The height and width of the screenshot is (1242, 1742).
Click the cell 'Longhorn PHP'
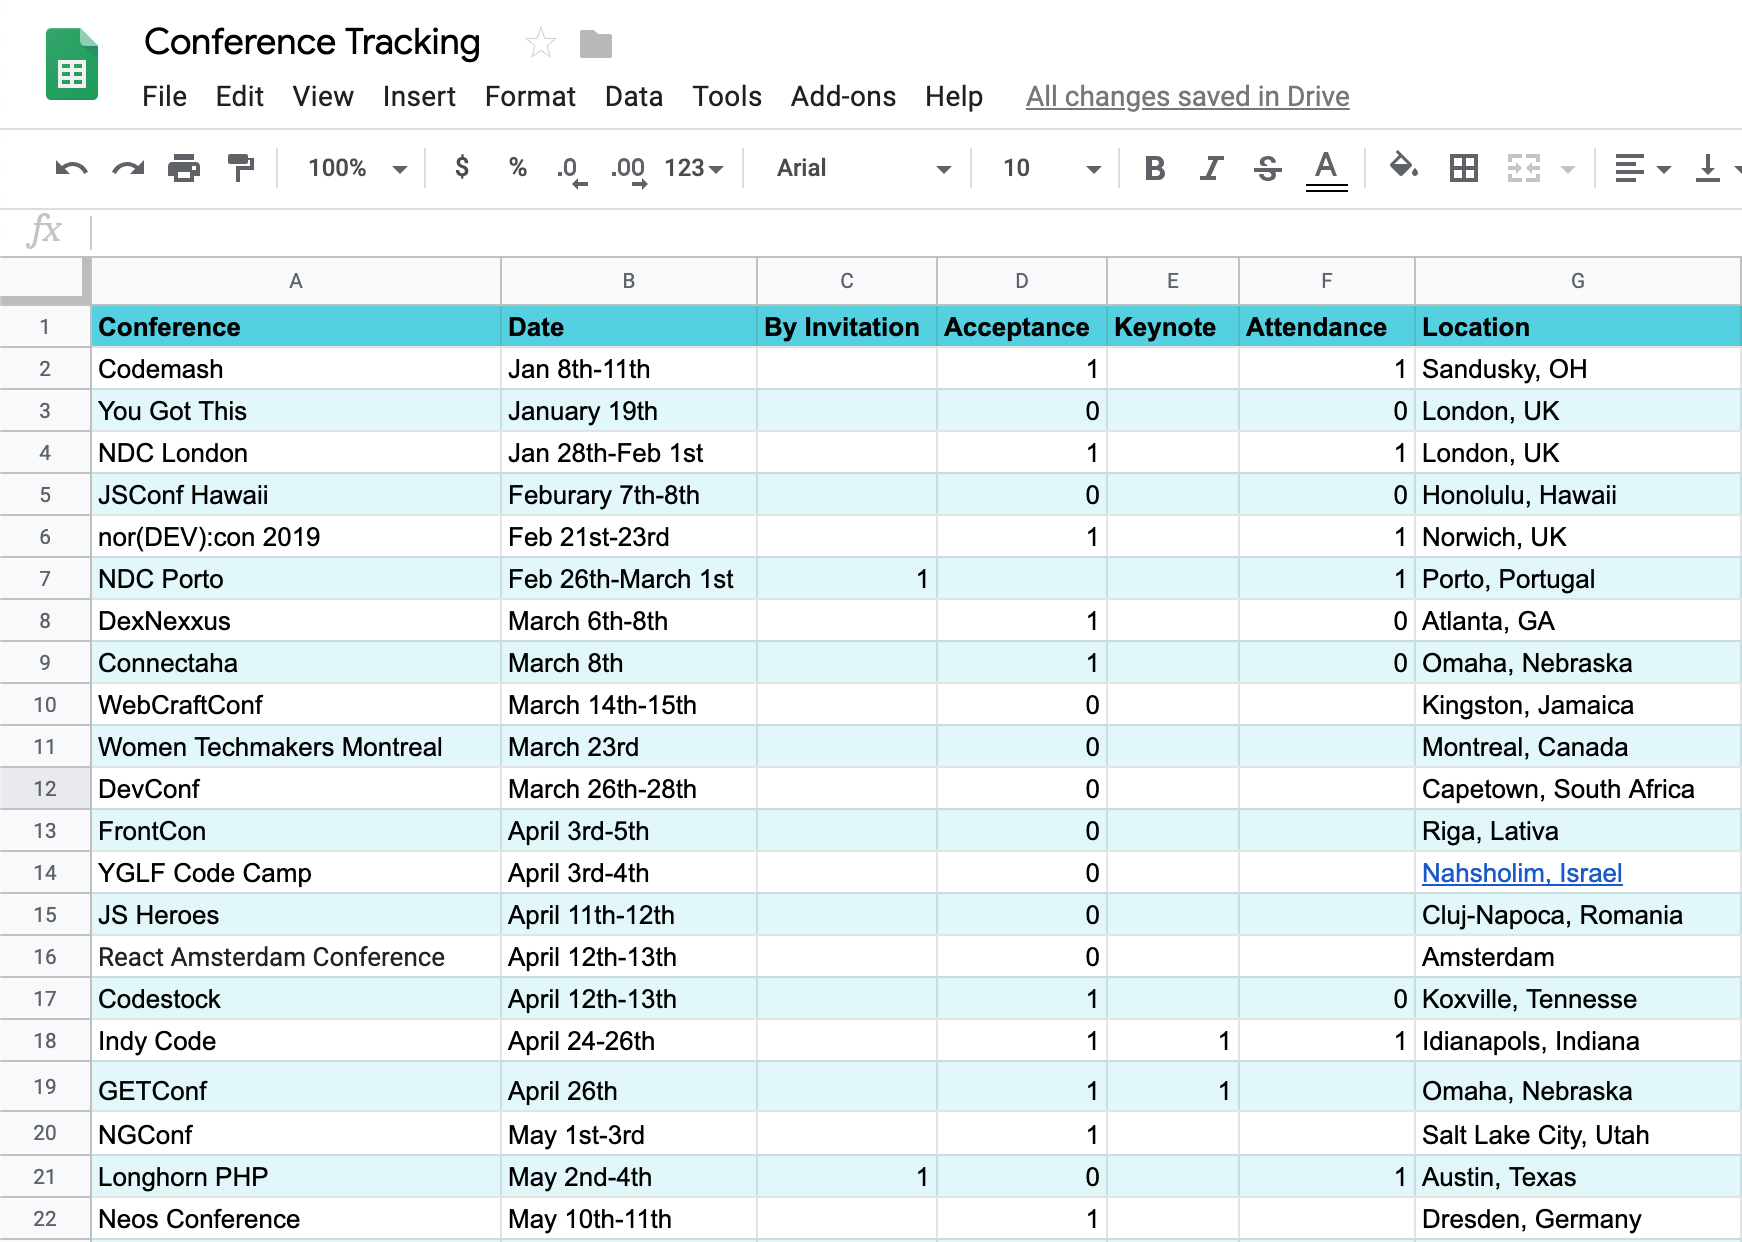point(296,1177)
